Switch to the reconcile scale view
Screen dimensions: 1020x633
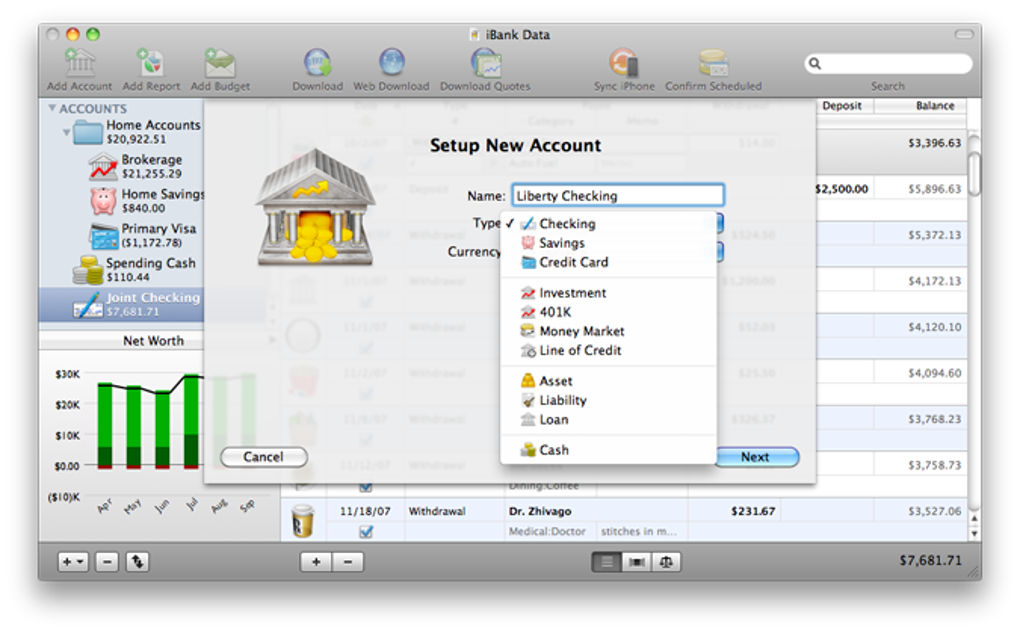point(666,561)
